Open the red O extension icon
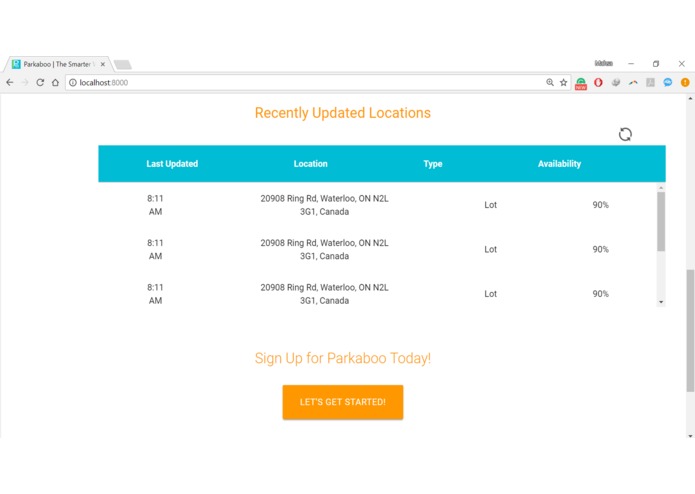The width and height of the screenshot is (695, 494). [x=598, y=82]
